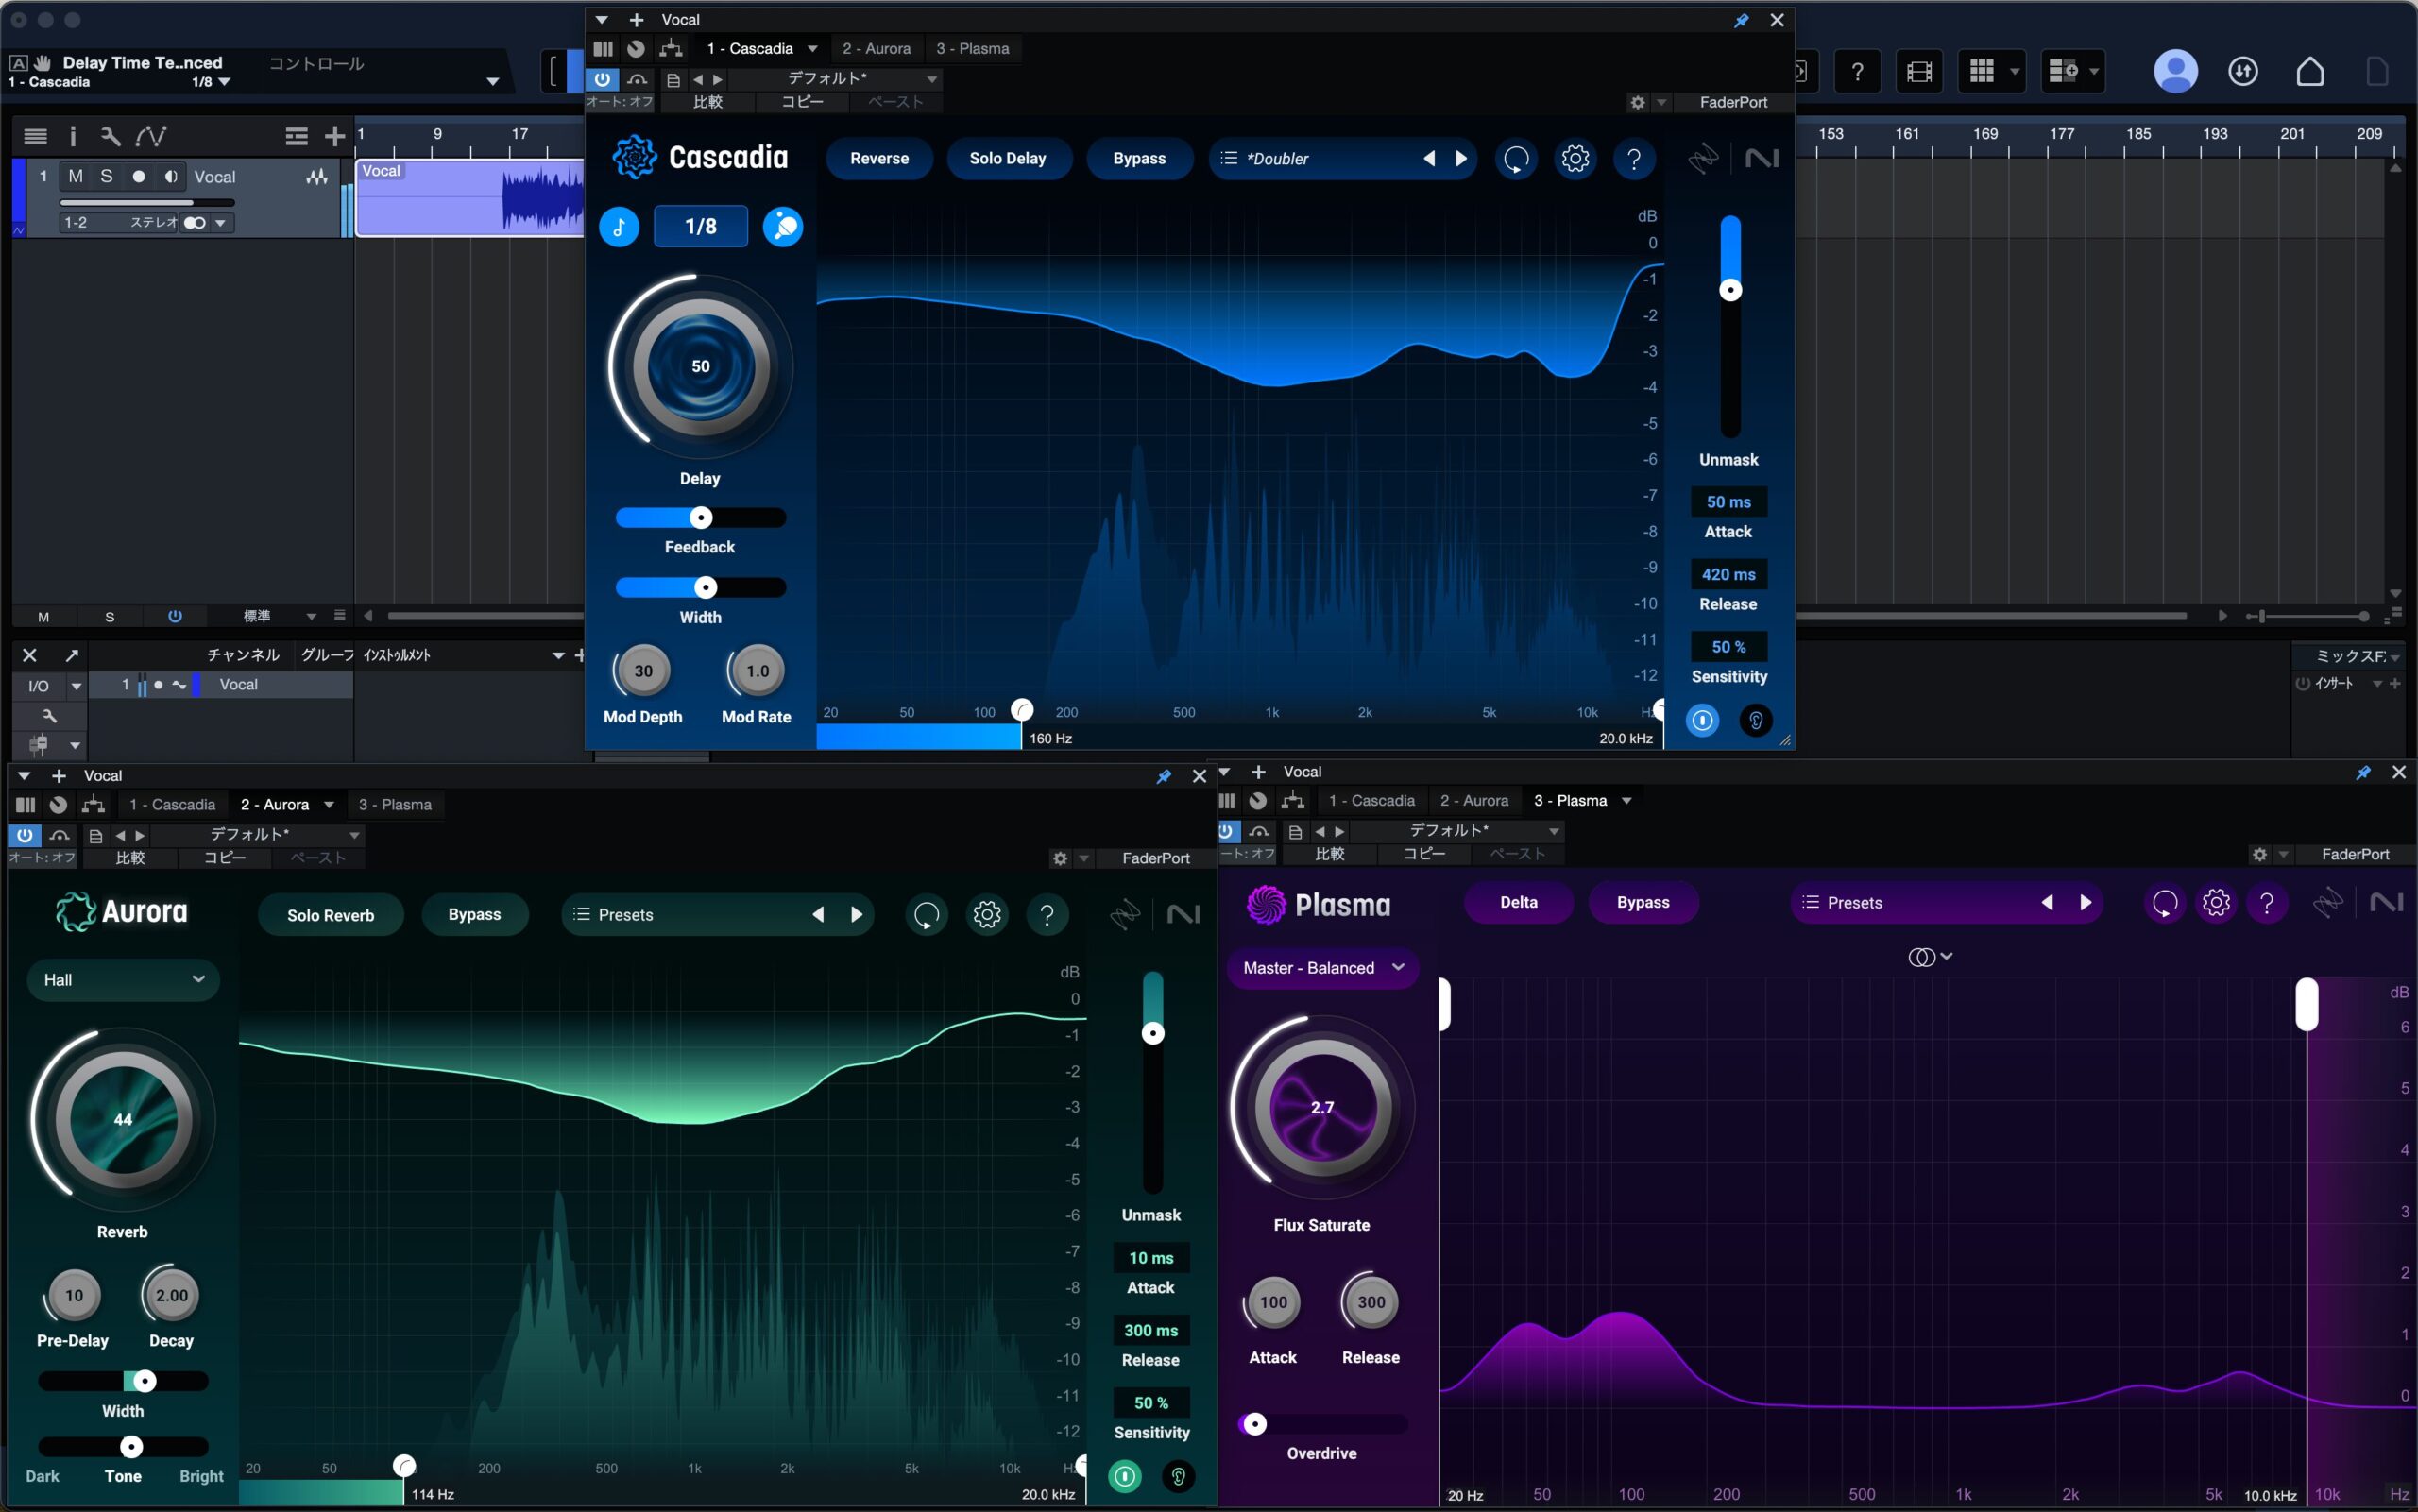Open Plasma settings gear icon
Screen dimensions: 2418x1512
2216,903
